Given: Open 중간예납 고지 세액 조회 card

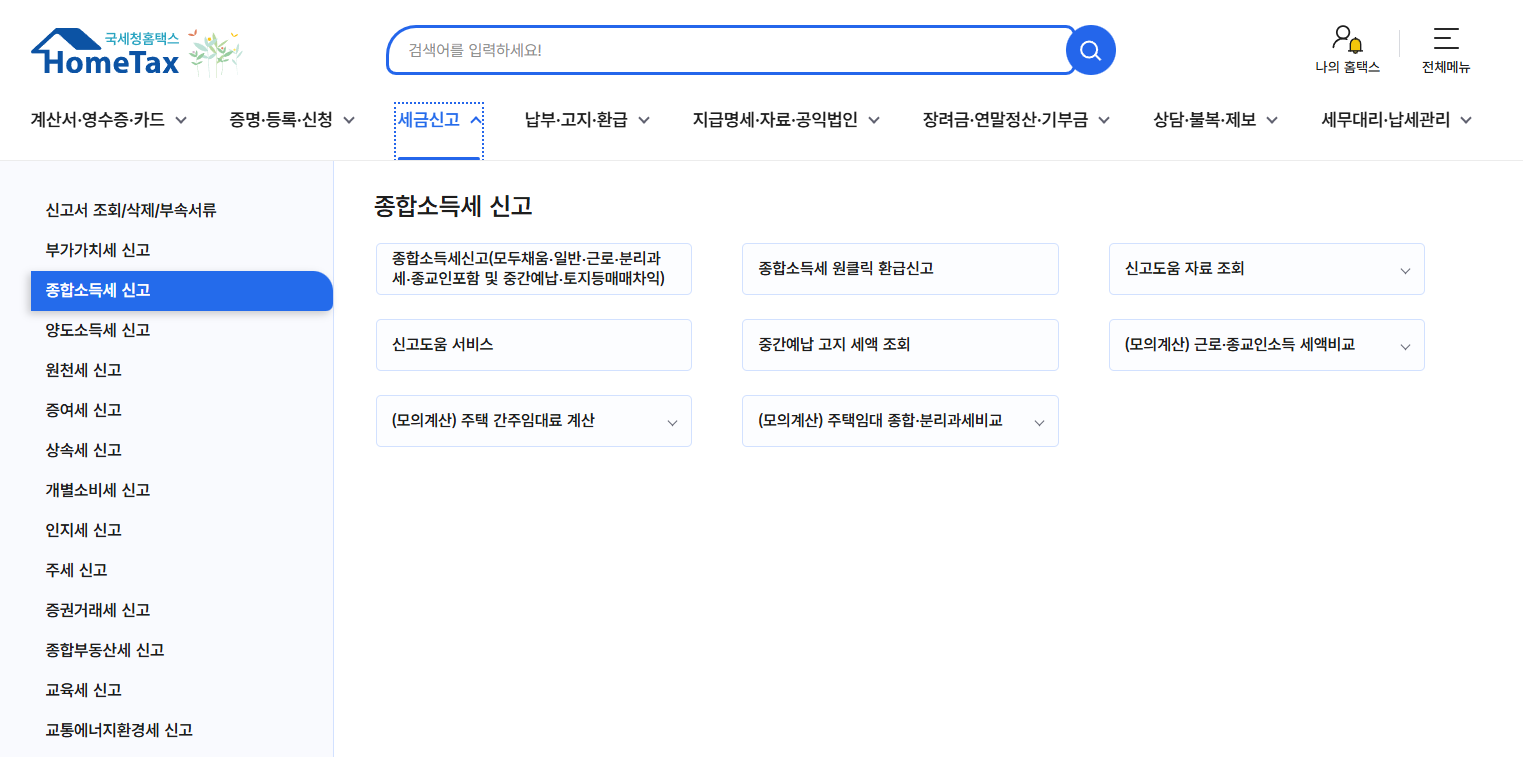Looking at the screenshot, I should [899, 344].
